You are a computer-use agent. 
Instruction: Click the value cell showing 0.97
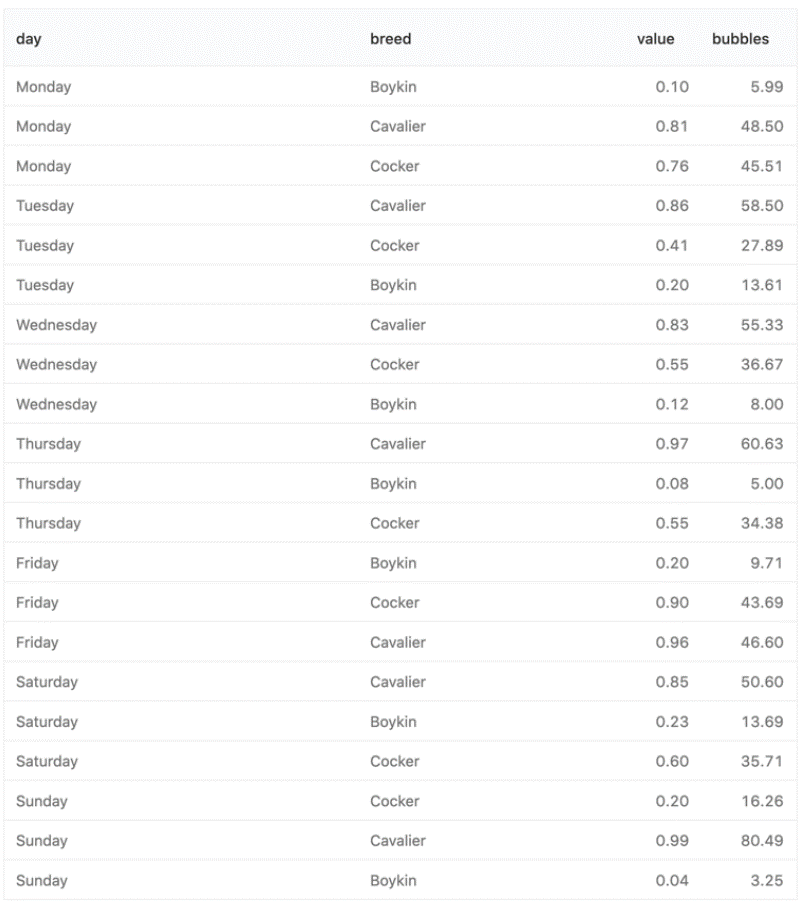[x=672, y=444]
